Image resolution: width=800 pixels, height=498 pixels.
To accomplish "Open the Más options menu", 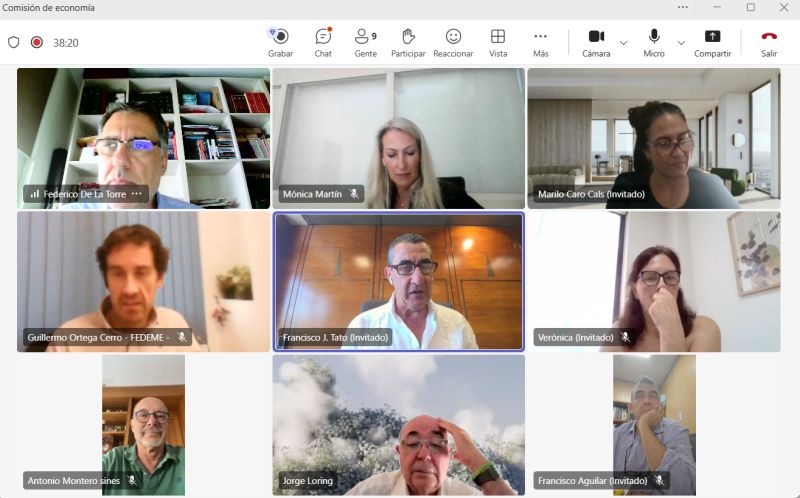I will [x=540, y=43].
